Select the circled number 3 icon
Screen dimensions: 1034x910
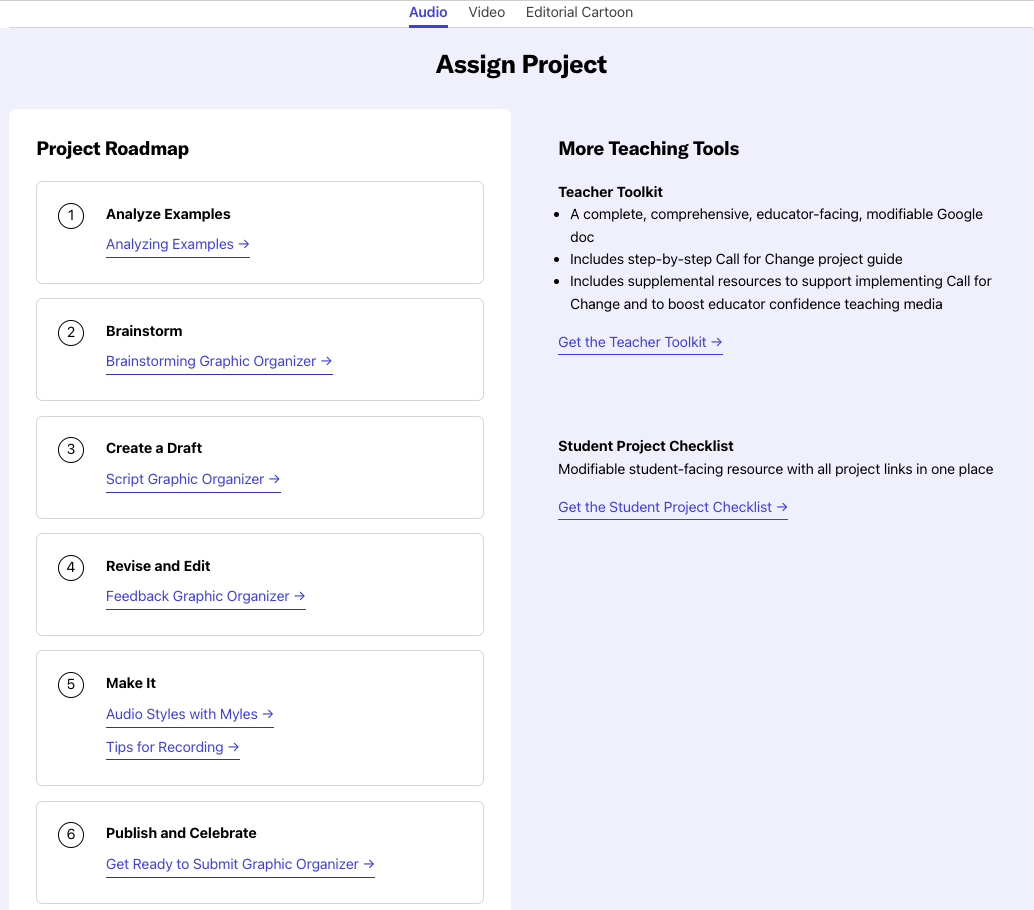pos(71,449)
